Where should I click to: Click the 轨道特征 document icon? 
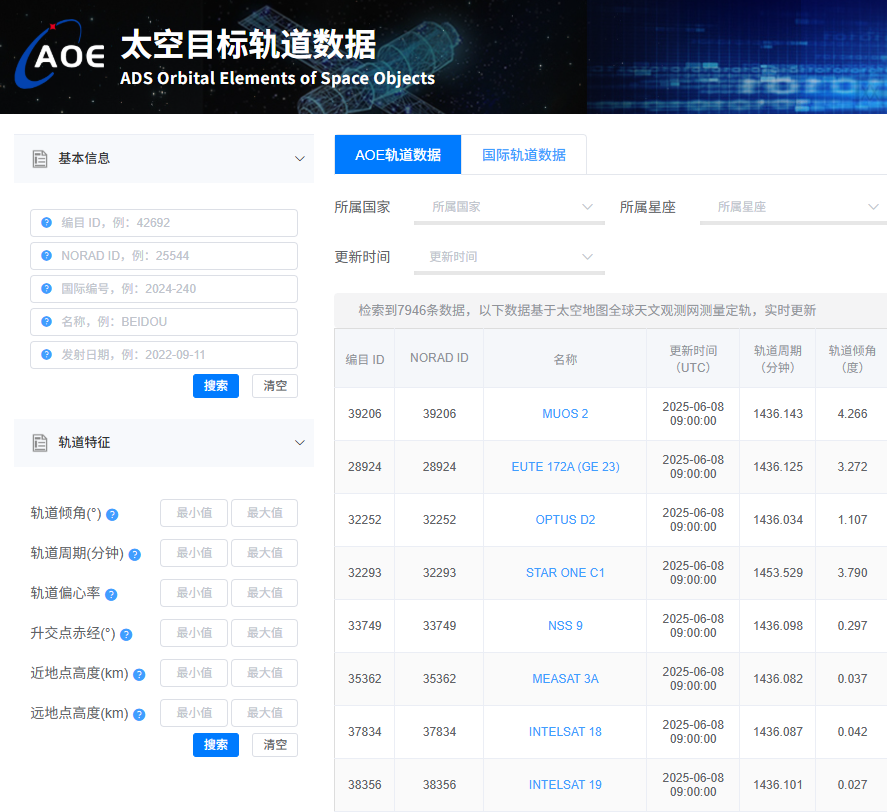coord(40,443)
